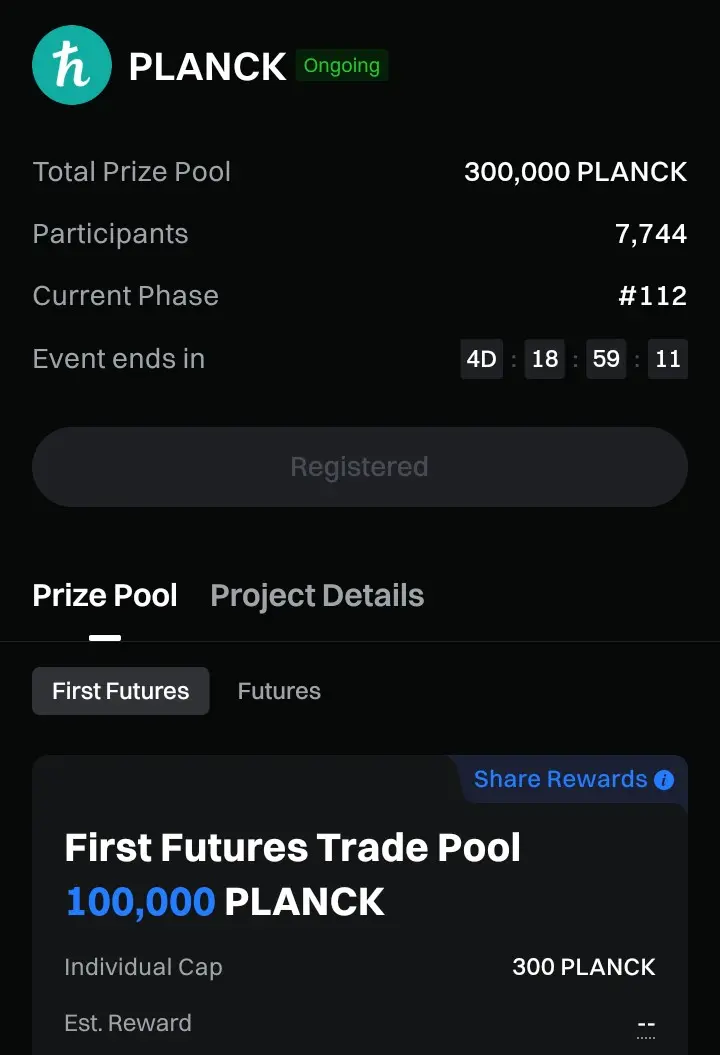The width and height of the screenshot is (720, 1055).
Task: Click the countdown seconds box showing 11
Action: 668,359
